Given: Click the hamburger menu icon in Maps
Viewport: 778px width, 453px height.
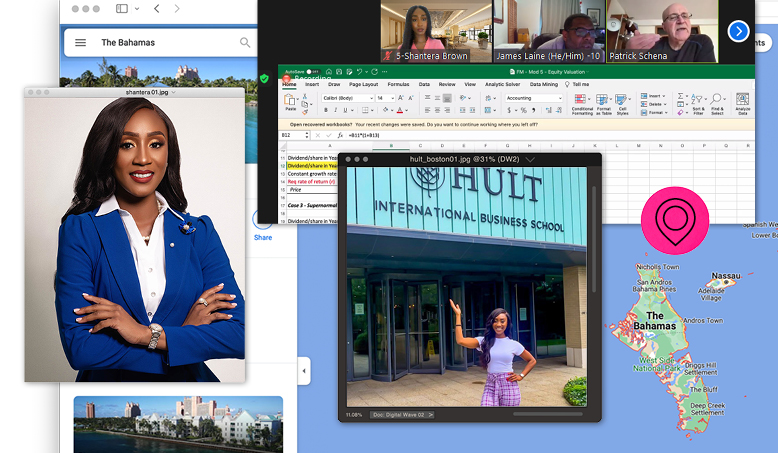Looking at the screenshot, I should 80,43.
